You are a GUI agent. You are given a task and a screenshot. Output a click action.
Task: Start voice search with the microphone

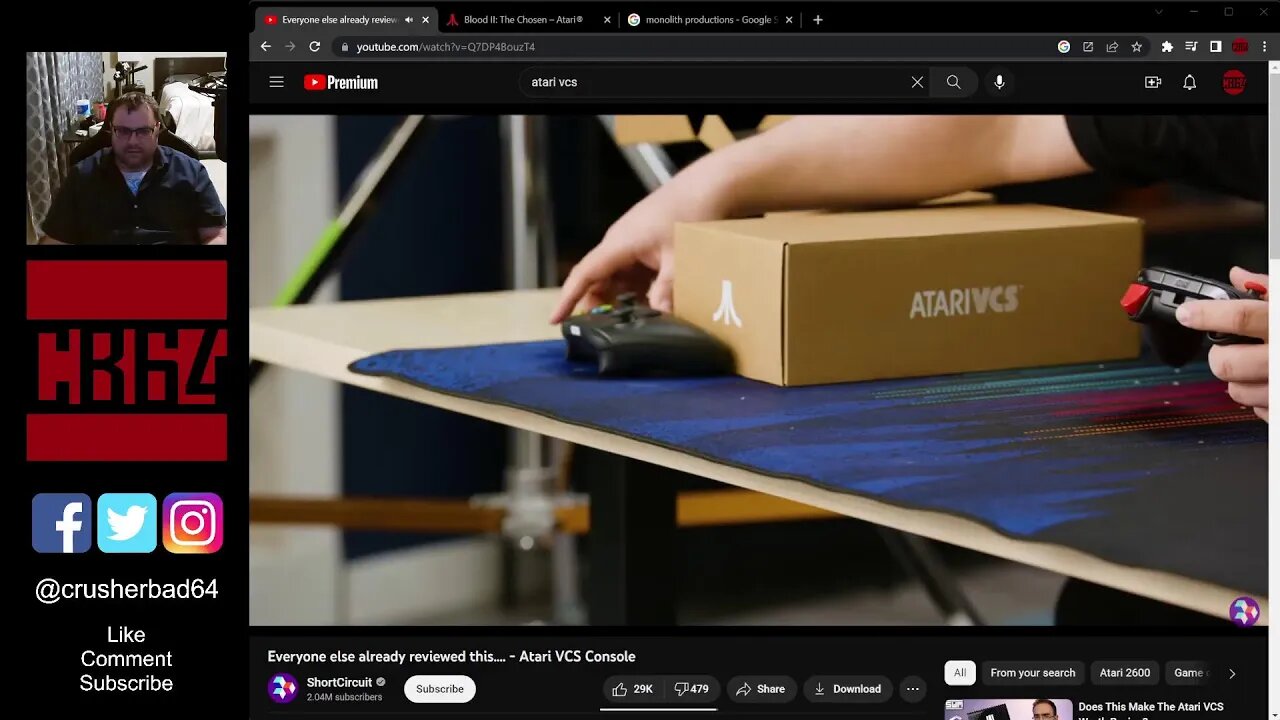pos(999,82)
